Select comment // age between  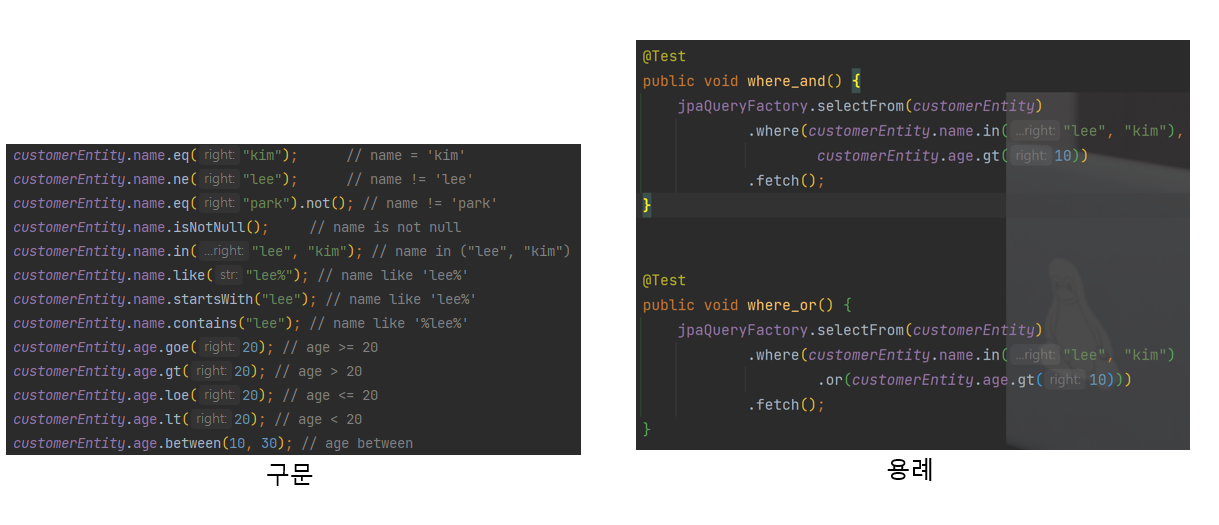tap(357, 443)
